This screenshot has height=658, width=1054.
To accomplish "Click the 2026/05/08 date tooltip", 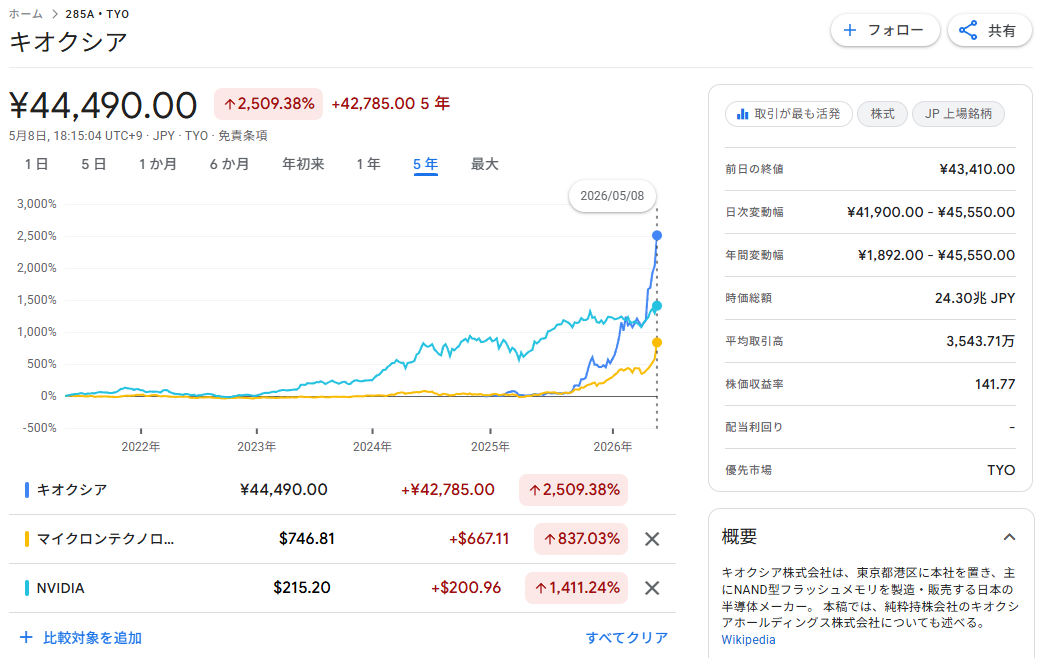I will [612, 196].
